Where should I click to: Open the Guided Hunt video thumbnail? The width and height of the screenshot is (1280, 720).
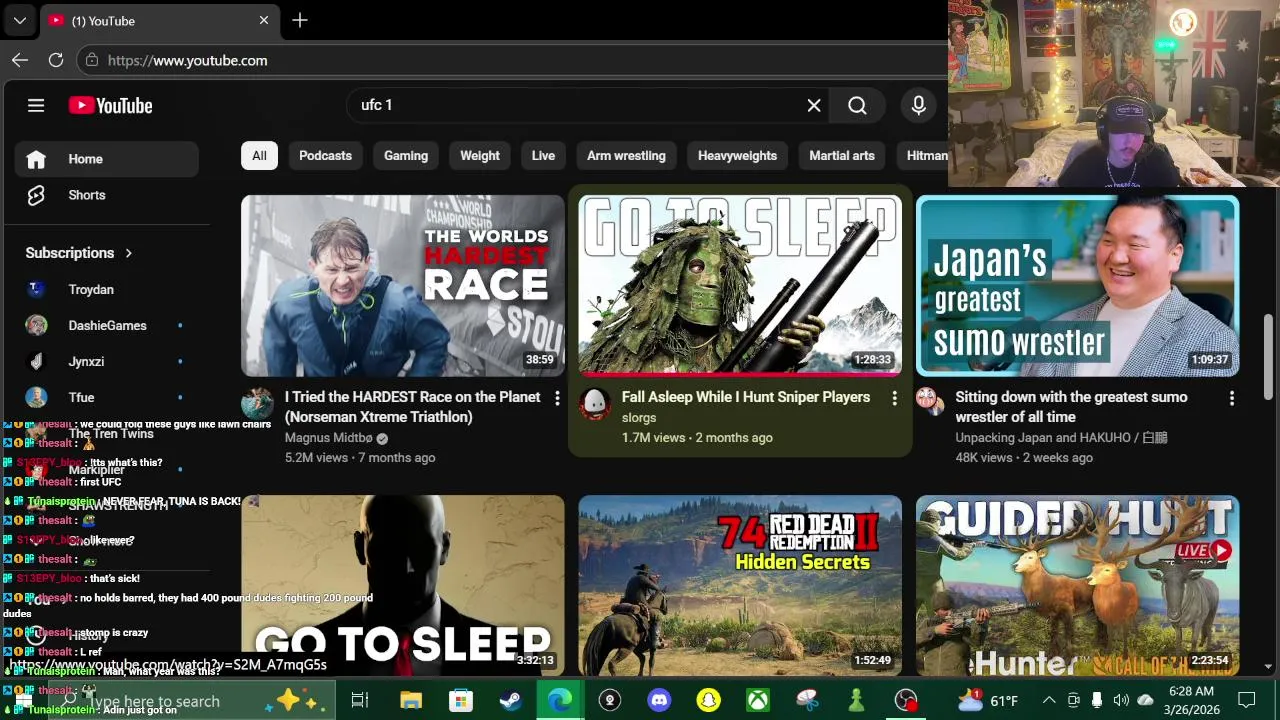coord(1077,586)
